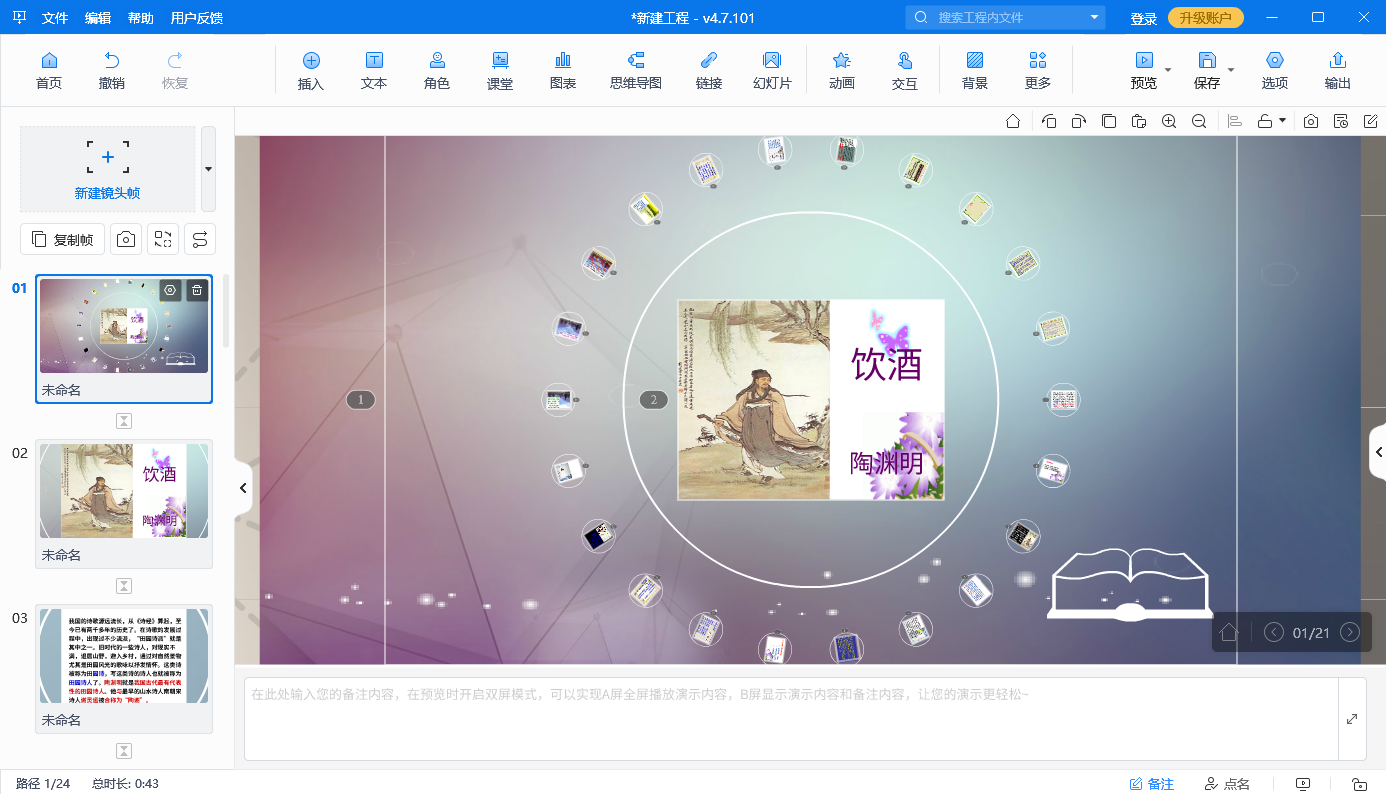Screen dimensions: 1386x794
Task: Click the copy icon in canvas toolbar
Action: [x=1109, y=121]
